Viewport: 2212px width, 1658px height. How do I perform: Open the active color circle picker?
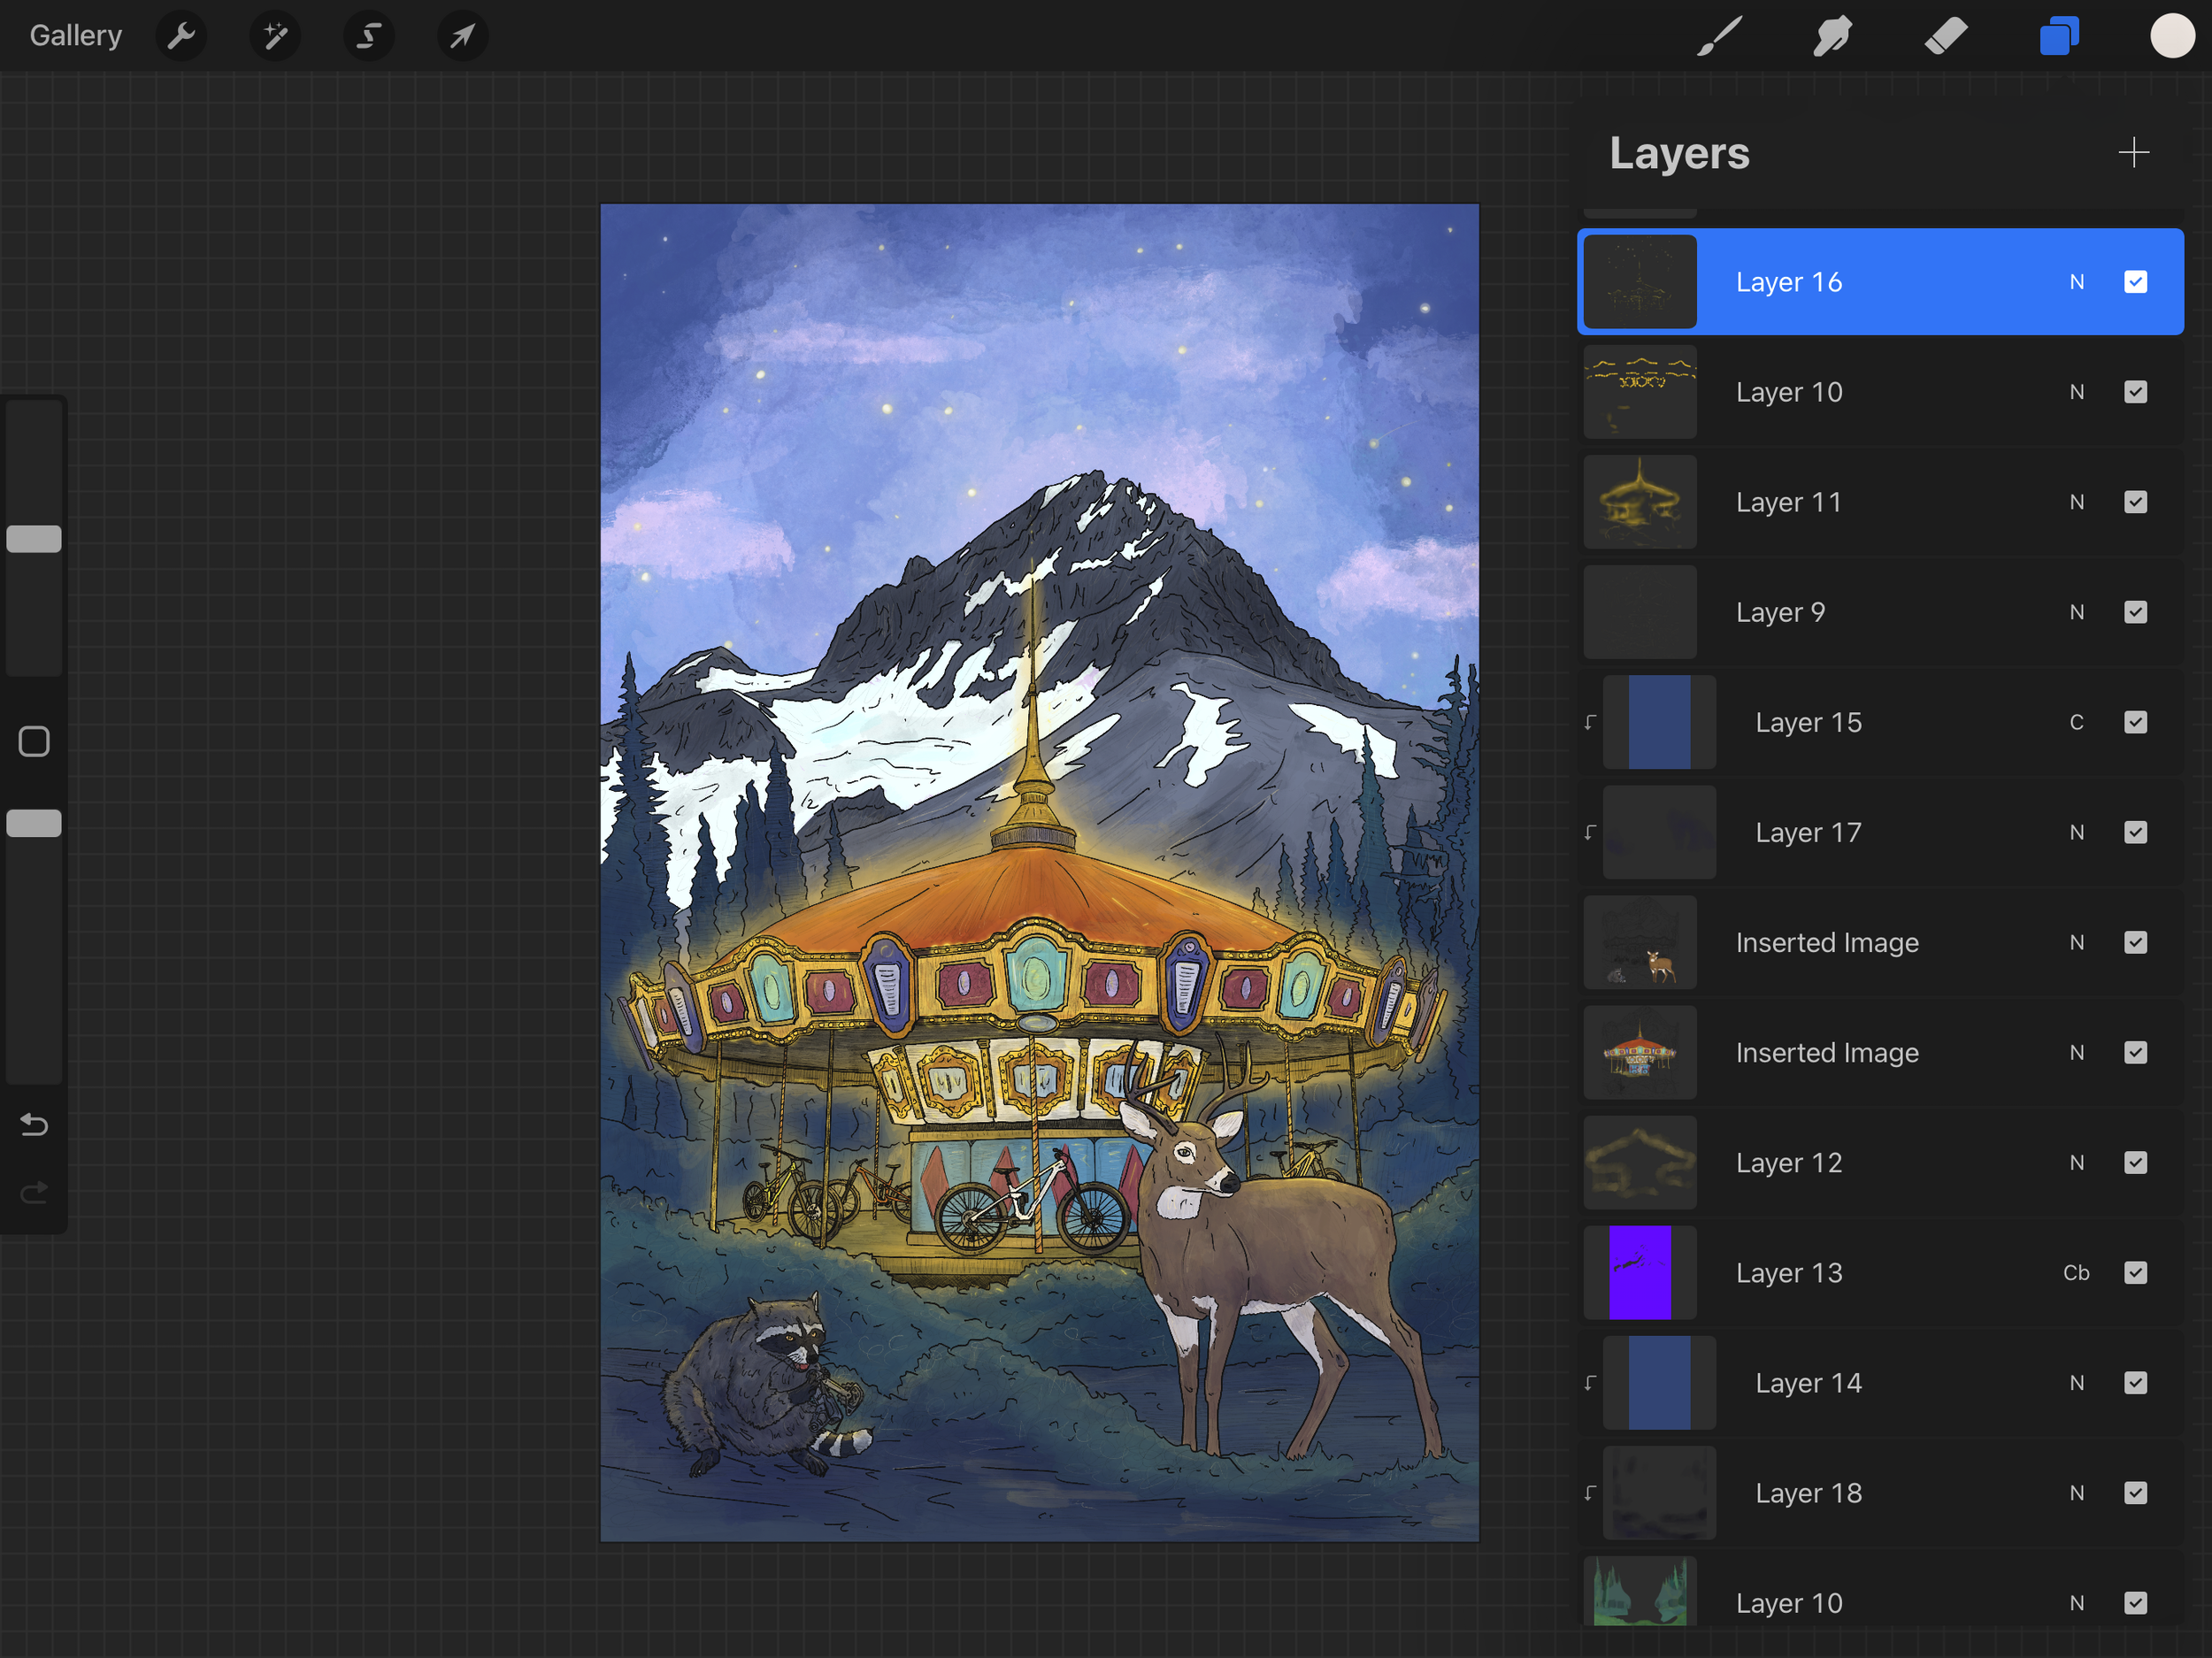click(x=2172, y=36)
